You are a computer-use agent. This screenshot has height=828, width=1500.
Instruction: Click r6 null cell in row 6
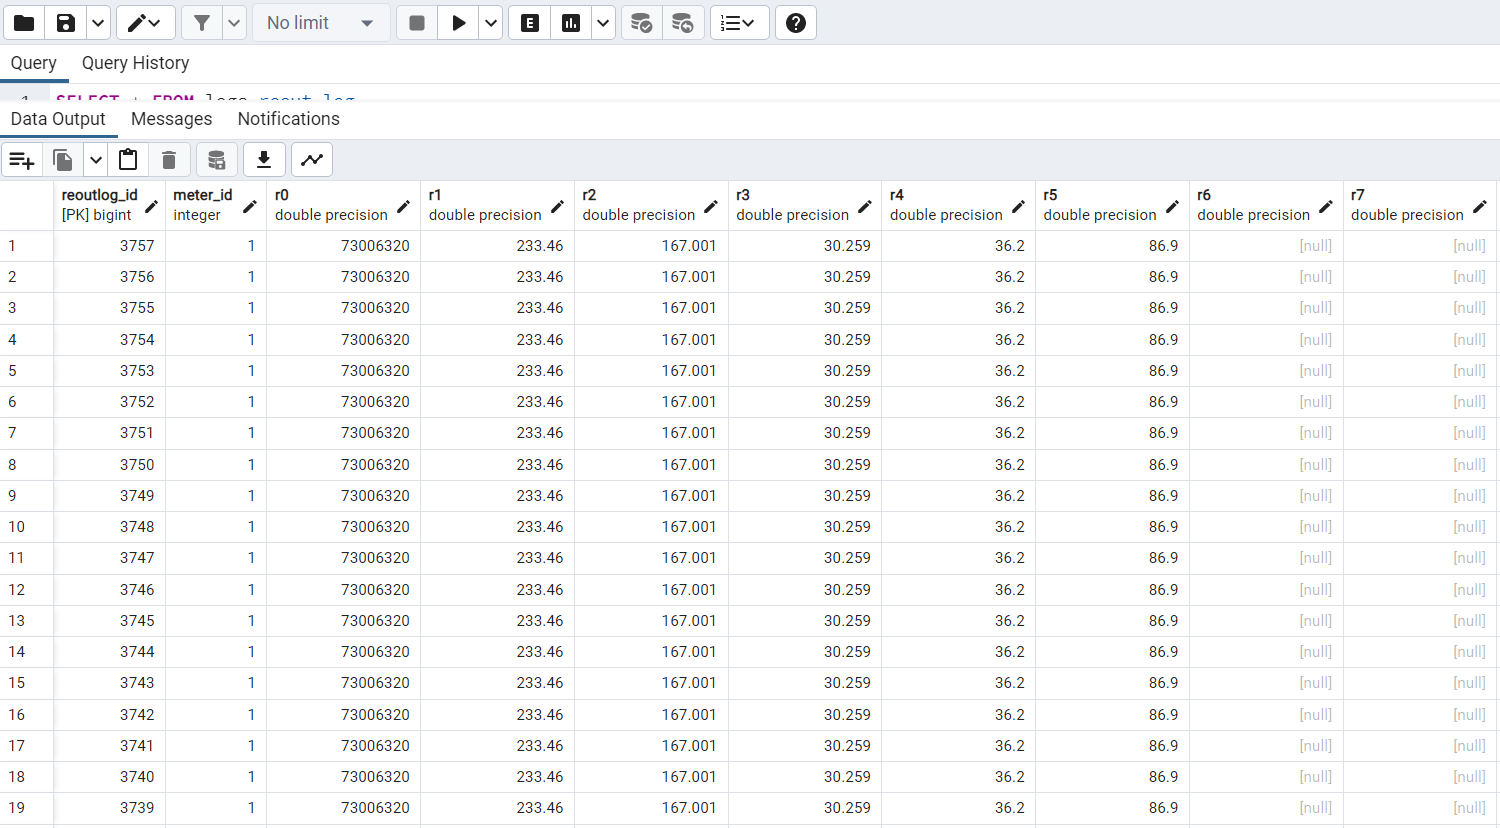[x=1266, y=402]
